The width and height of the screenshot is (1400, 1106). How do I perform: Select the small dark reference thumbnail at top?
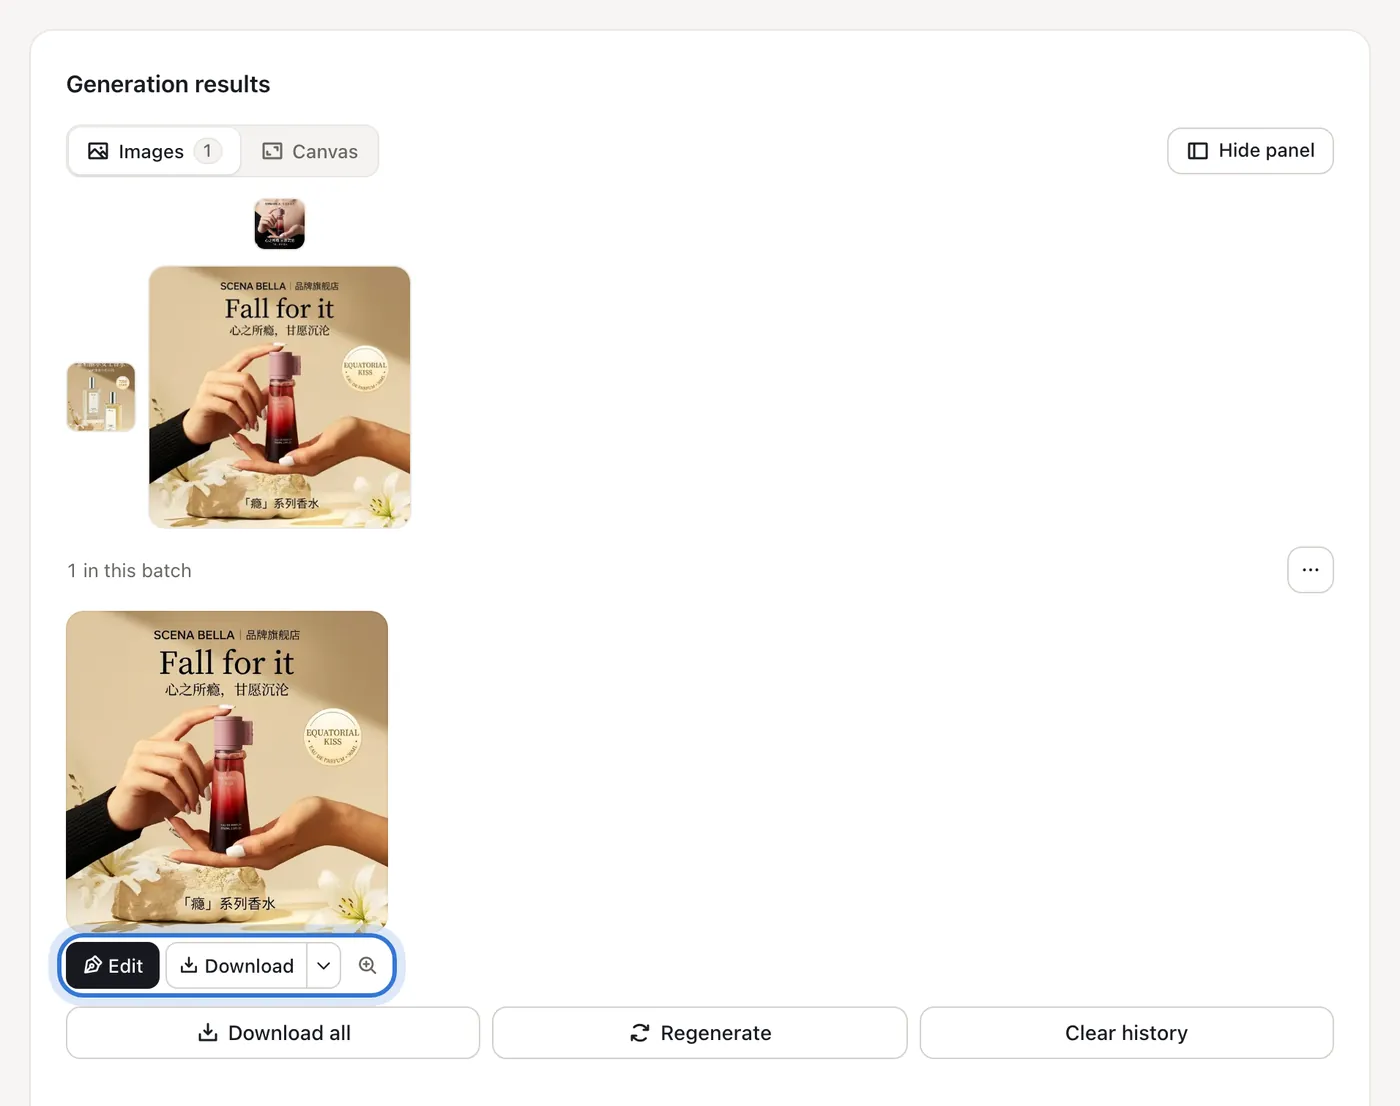click(x=280, y=223)
